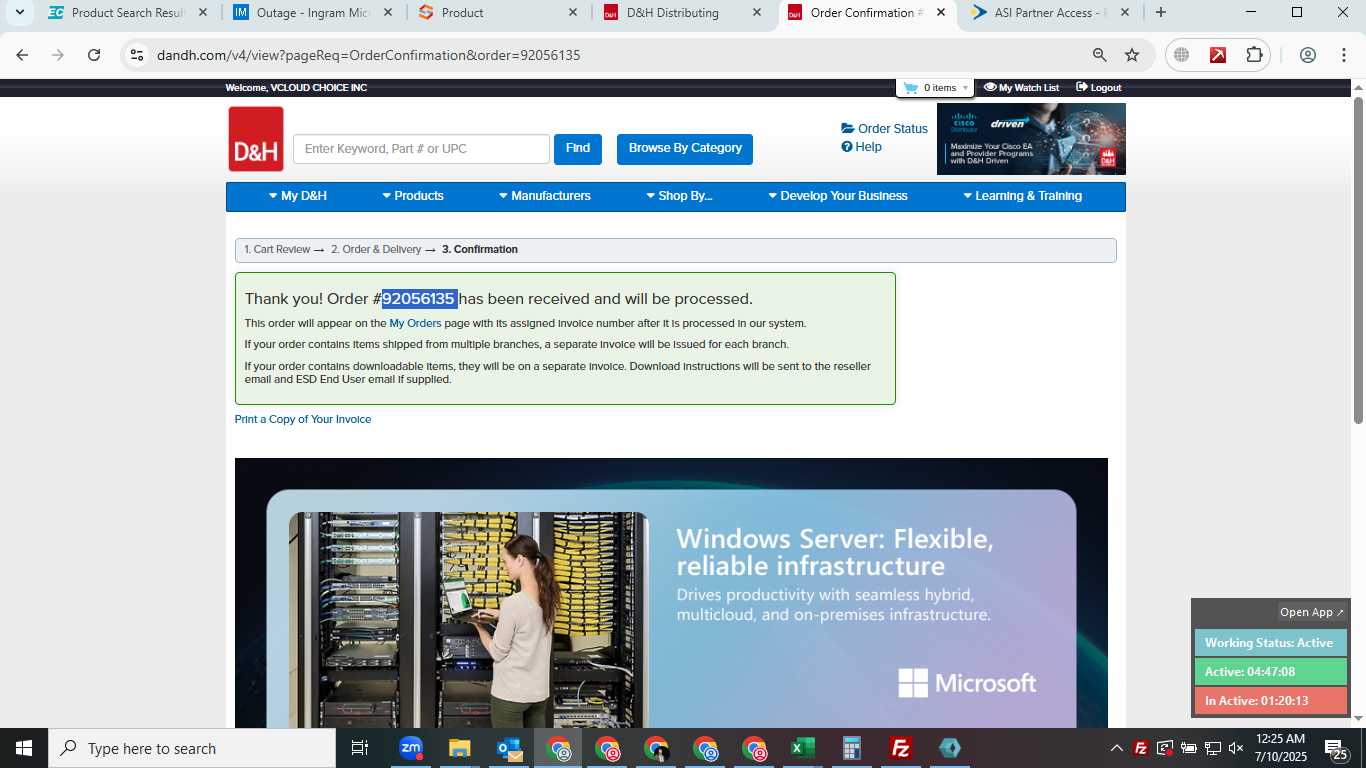This screenshot has height=768, width=1366.
Task: Open the Help link
Action: coord(861,147)
